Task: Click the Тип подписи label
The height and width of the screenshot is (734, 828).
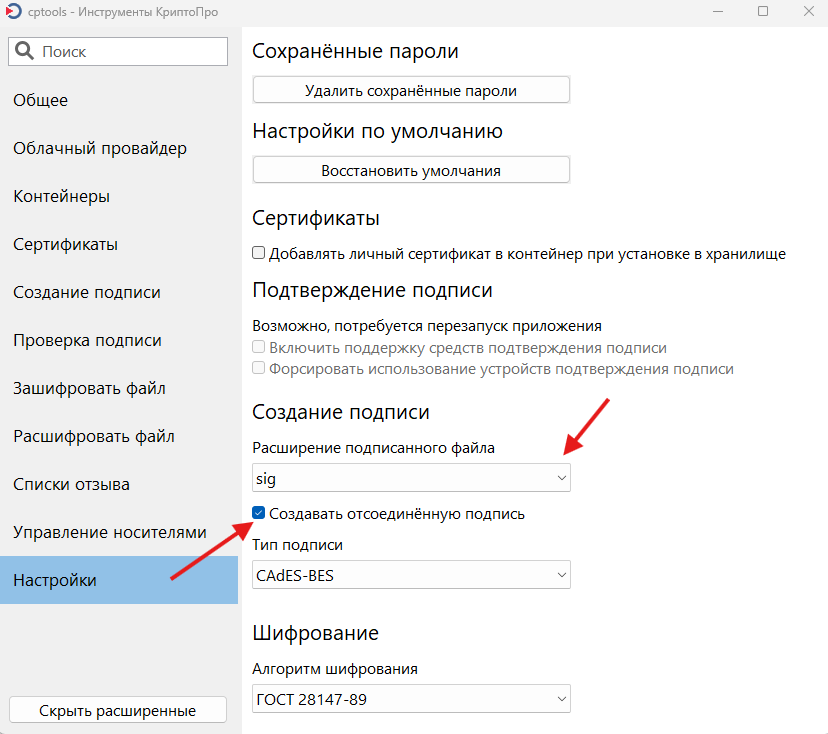Action: pos(297,544)
